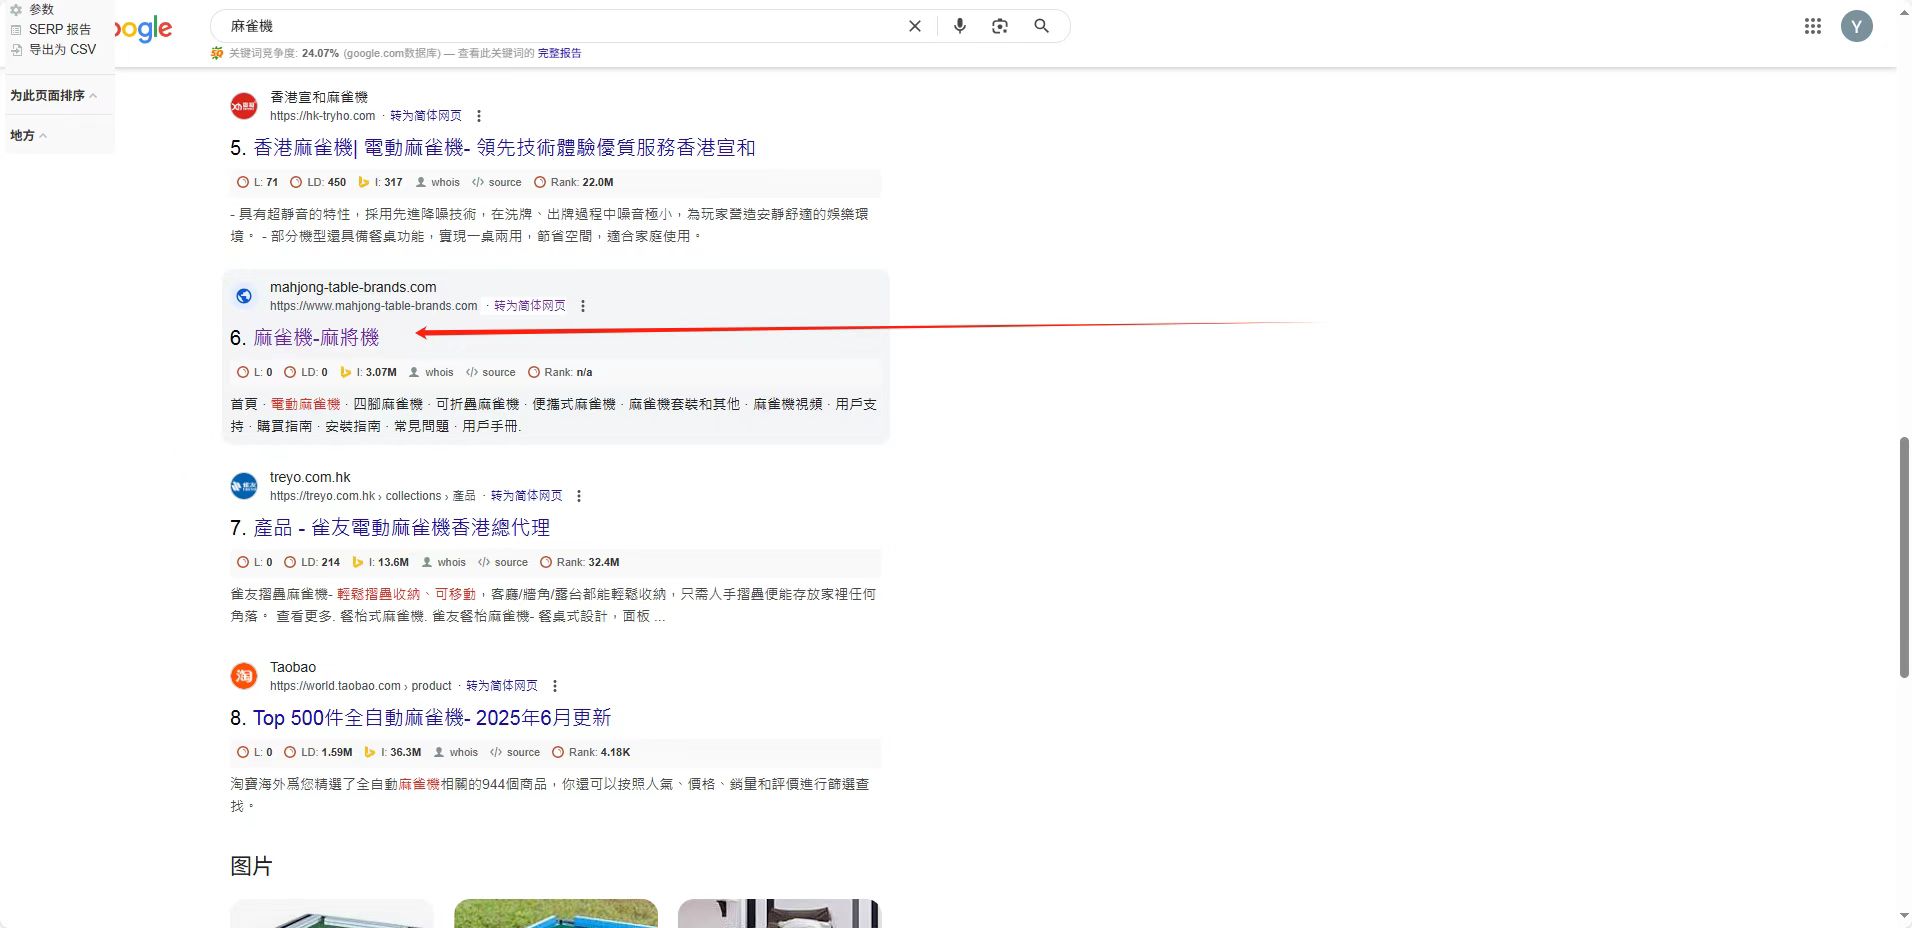Open more options for hk-tryho.com result
The width and height of the screenshot is (1912, 928).
[x=479, y=116]
